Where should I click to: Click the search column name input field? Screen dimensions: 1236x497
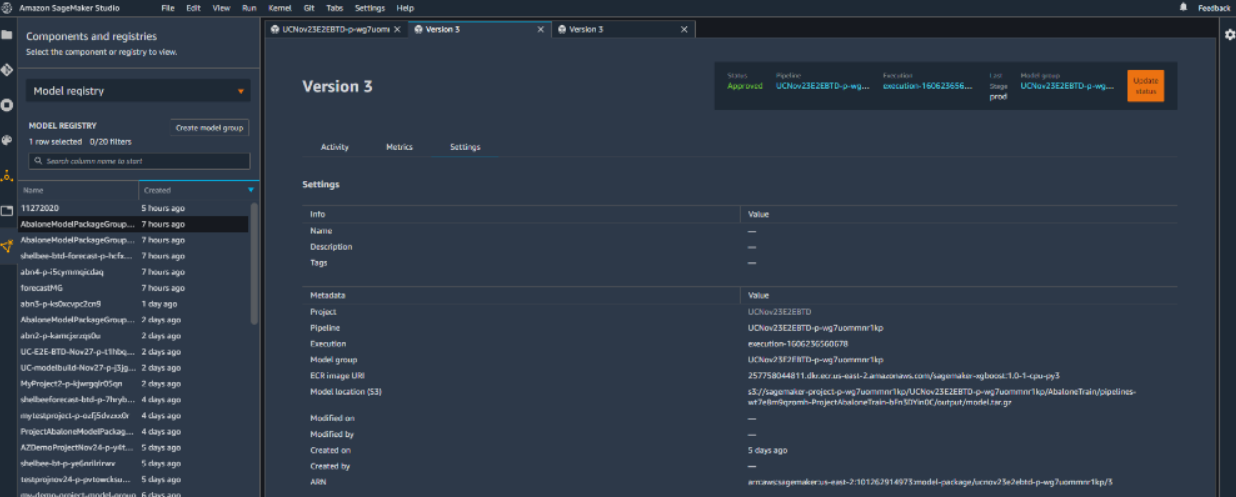139,161
